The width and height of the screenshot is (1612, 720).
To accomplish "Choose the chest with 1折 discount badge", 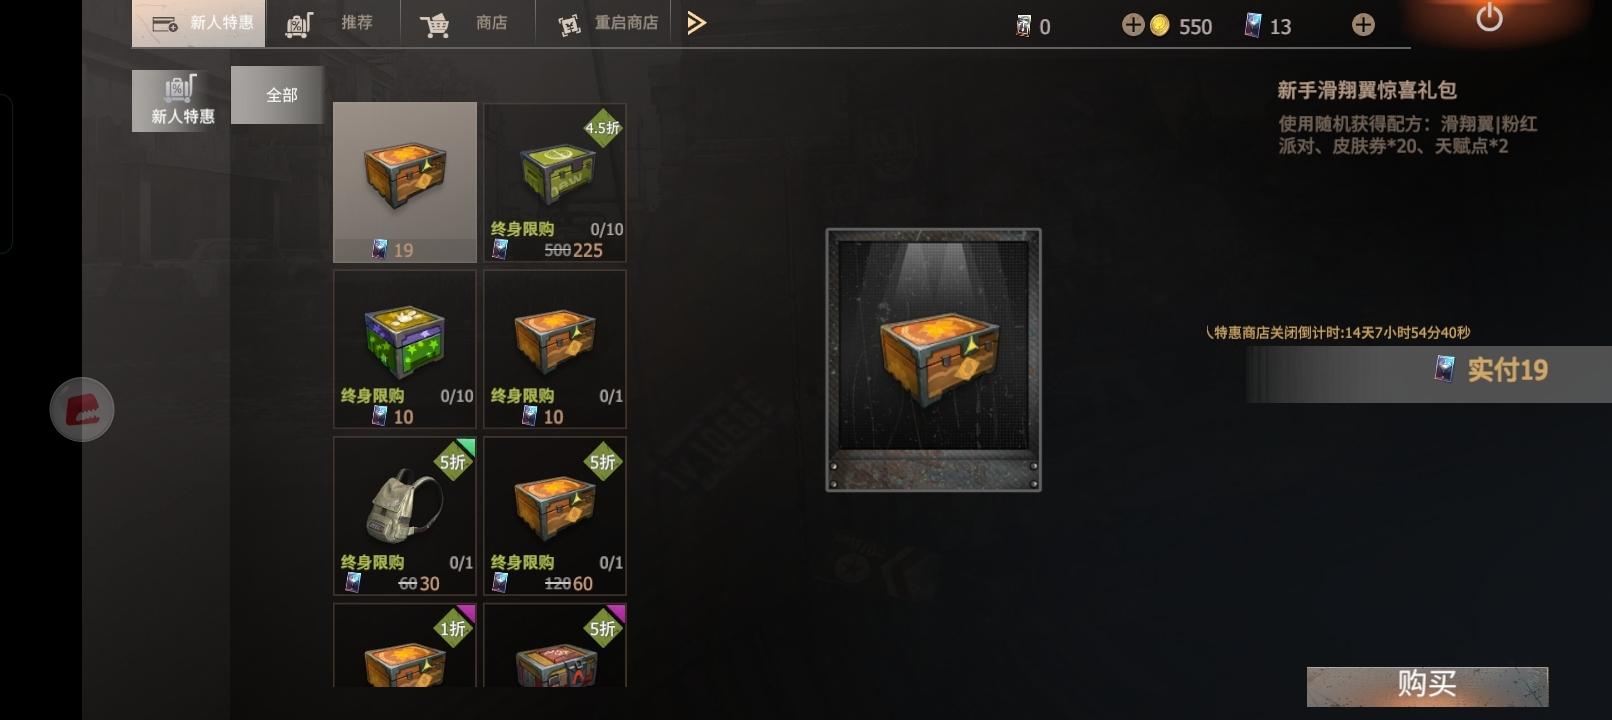I will pos(405,646).
